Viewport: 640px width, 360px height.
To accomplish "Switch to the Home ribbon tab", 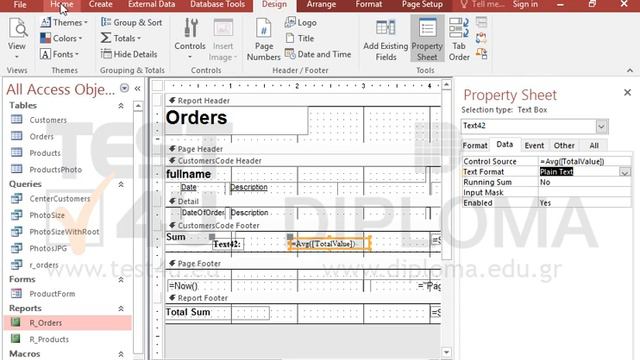I will click(62, 4).
